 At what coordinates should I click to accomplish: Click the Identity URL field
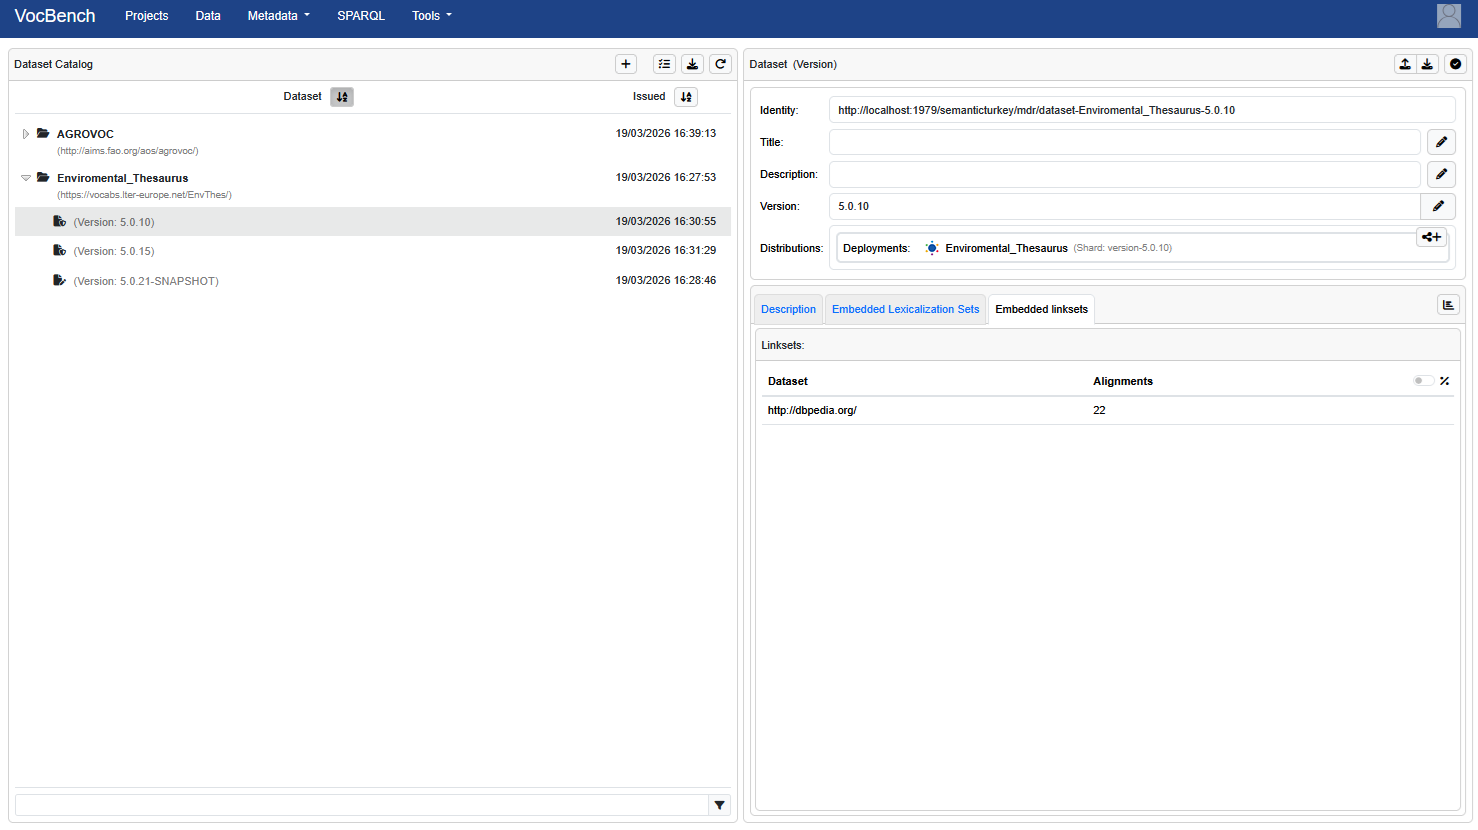click(x=1142, y=110)
